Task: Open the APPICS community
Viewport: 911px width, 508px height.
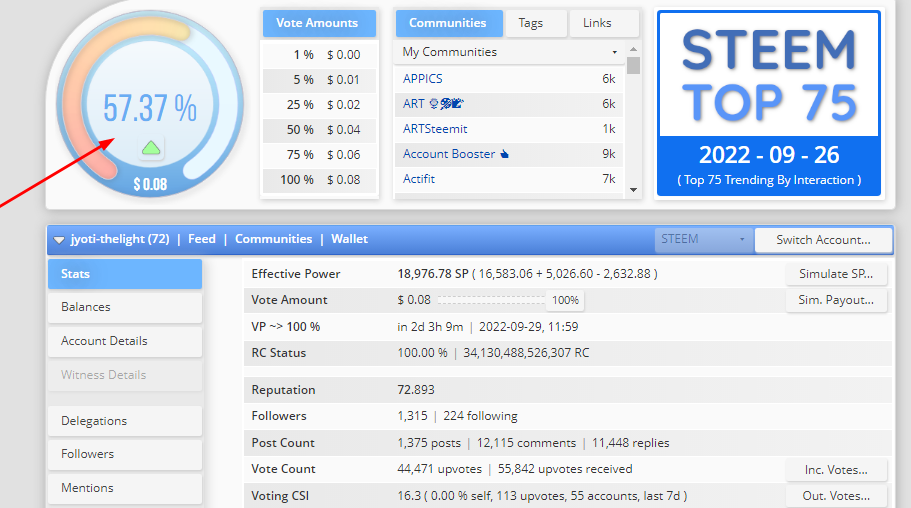Action: (x=422, y=78)
